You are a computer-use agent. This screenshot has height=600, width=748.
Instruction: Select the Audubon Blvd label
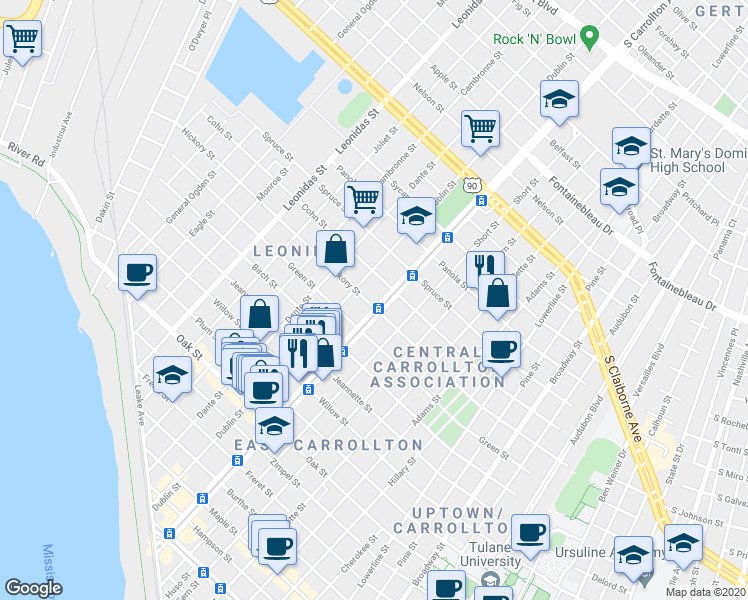tap(587, 420)
